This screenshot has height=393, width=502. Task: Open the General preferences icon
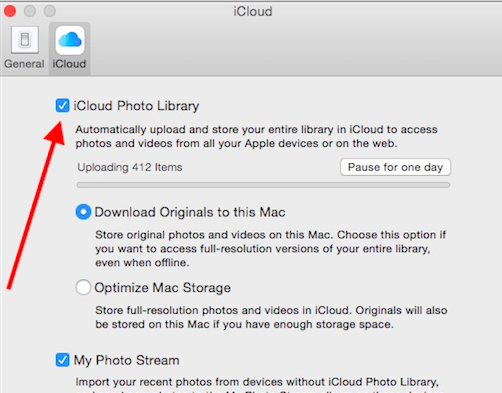tap(25, 40)
